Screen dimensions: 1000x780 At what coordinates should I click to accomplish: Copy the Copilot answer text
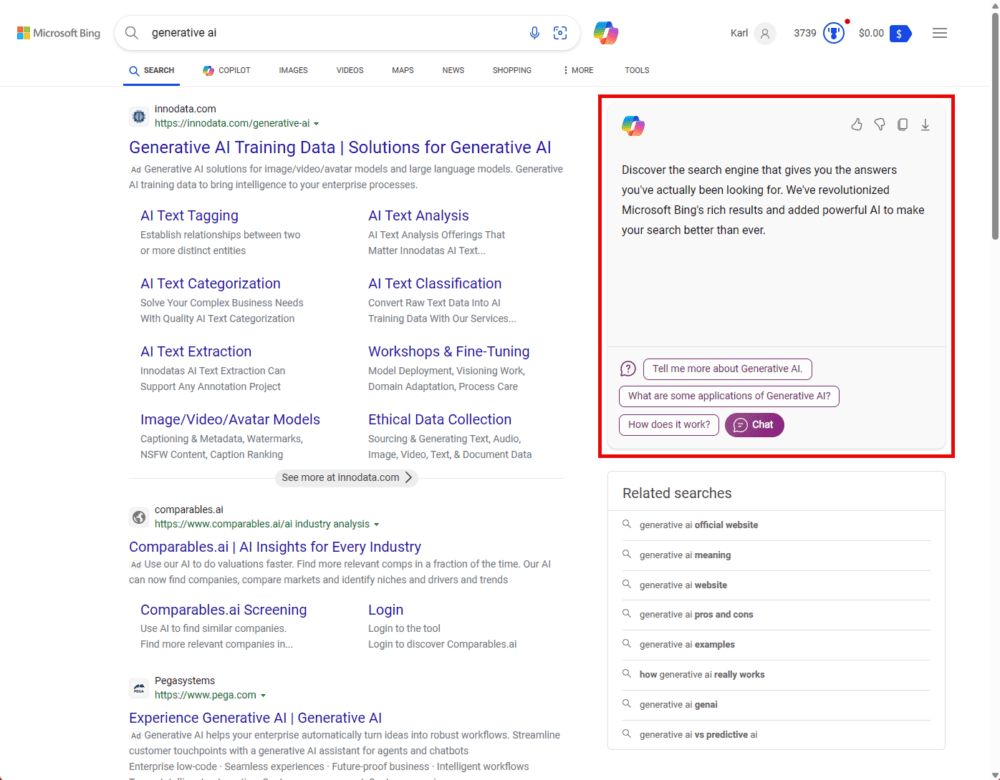[x=902, y=124]
